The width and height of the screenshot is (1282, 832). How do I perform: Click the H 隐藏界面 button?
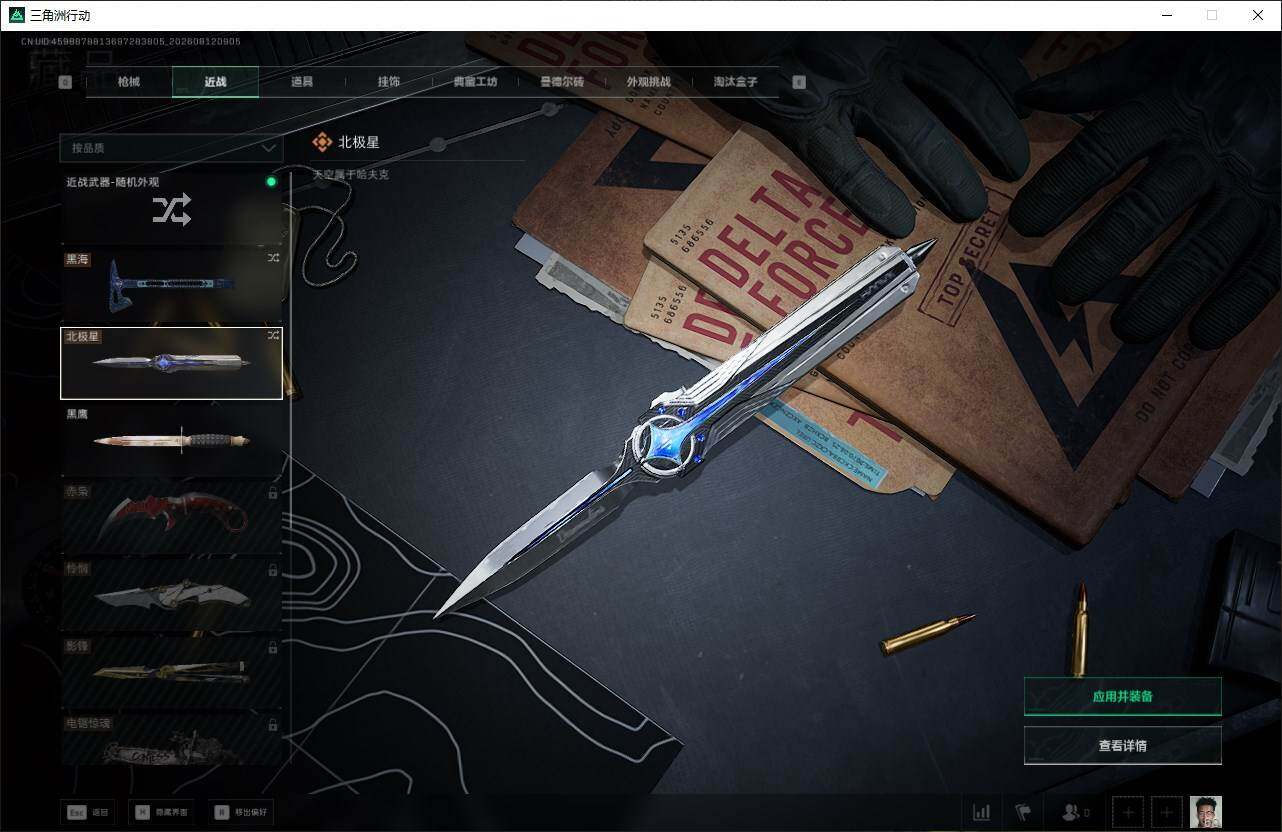point(161,812)
